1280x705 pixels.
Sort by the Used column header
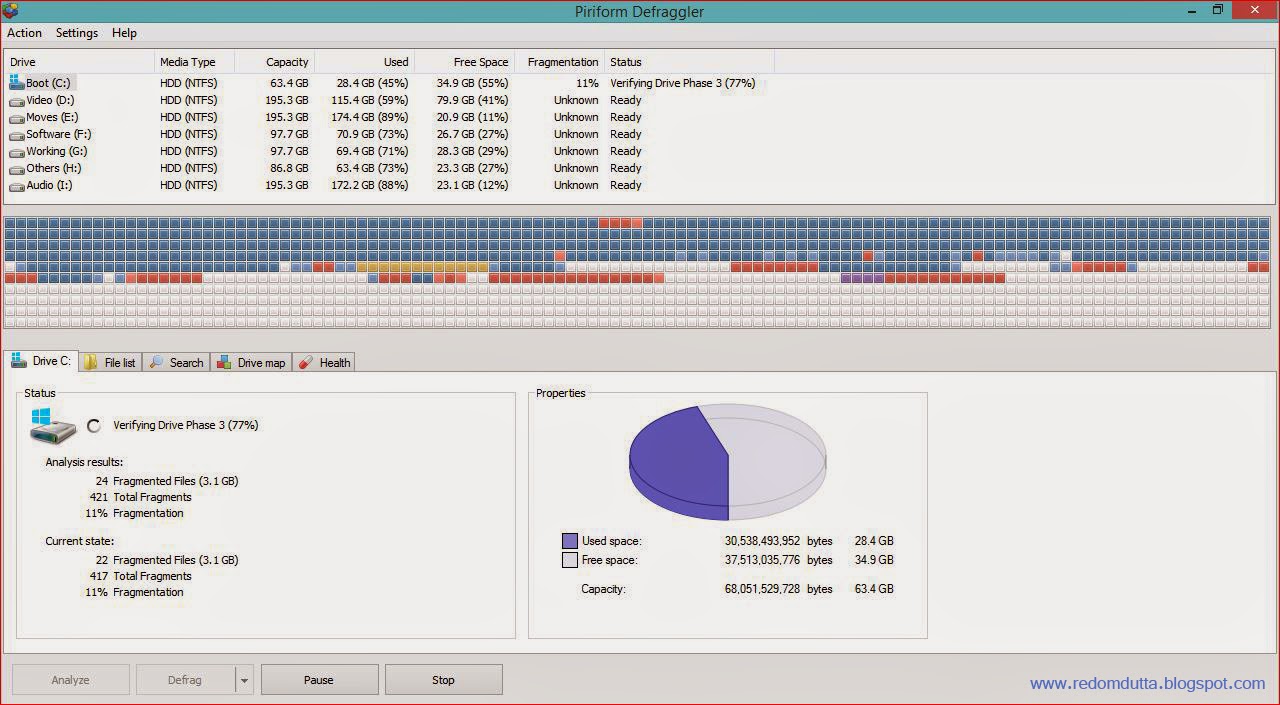click(364, 62)
